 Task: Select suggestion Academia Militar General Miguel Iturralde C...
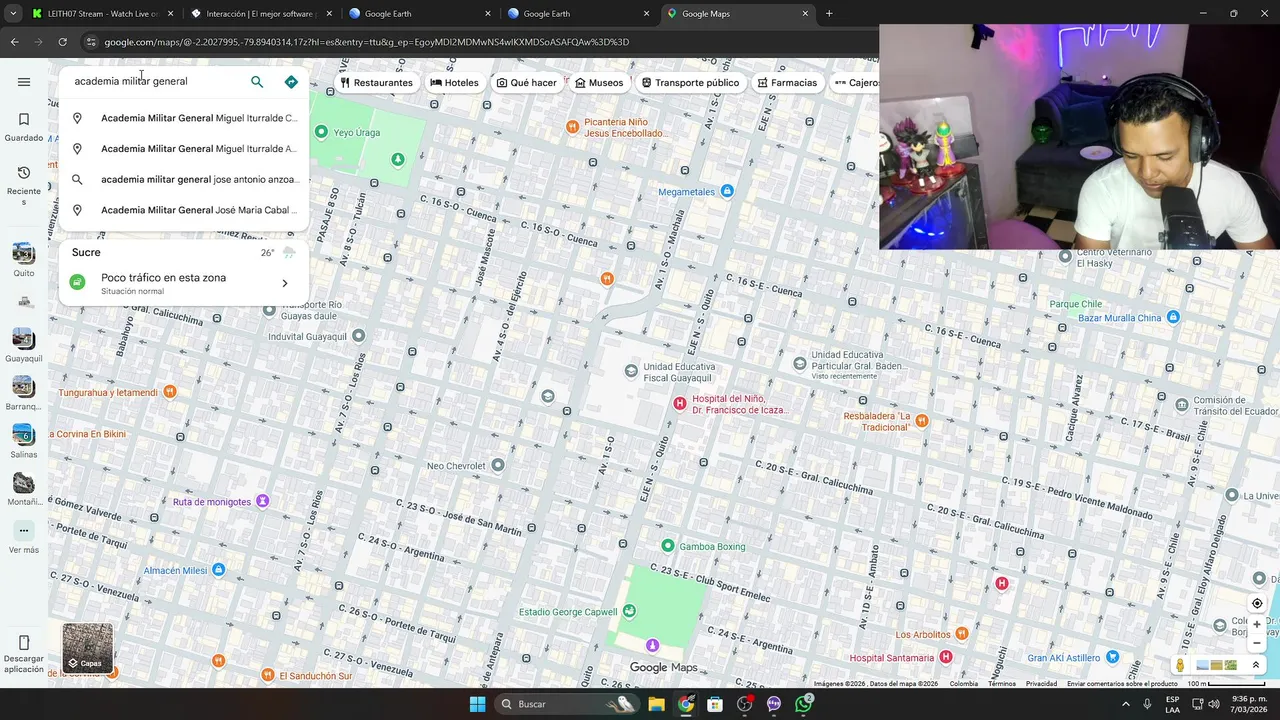(x=184, y=118)
